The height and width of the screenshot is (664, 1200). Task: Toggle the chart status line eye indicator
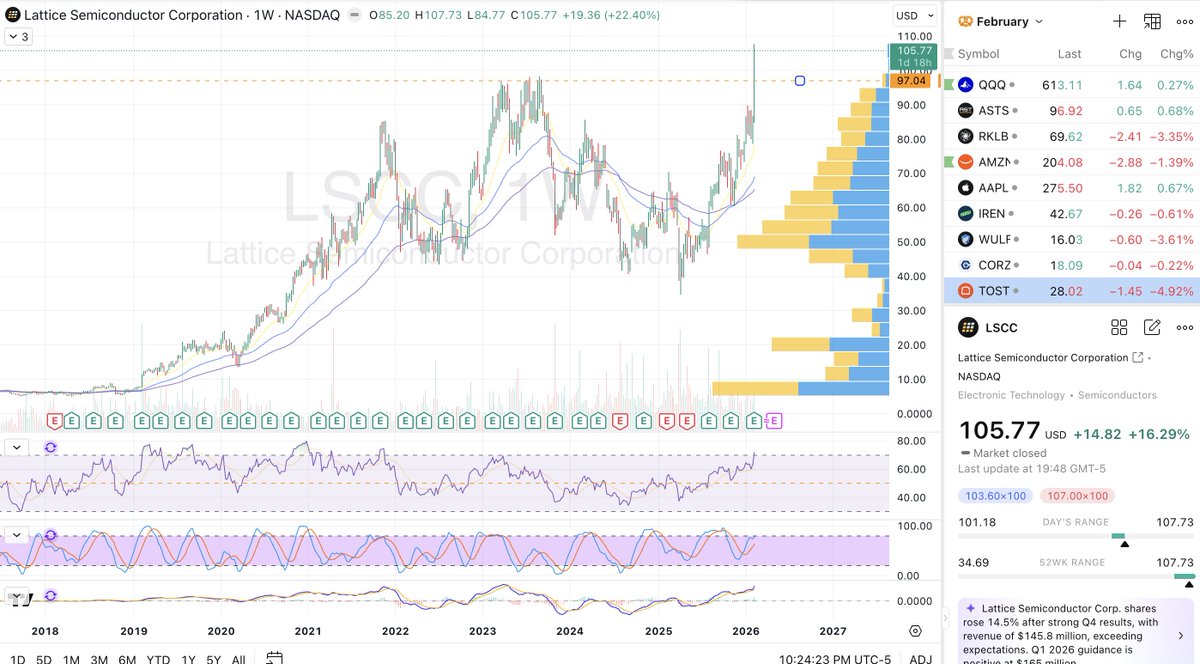[352, 15]
